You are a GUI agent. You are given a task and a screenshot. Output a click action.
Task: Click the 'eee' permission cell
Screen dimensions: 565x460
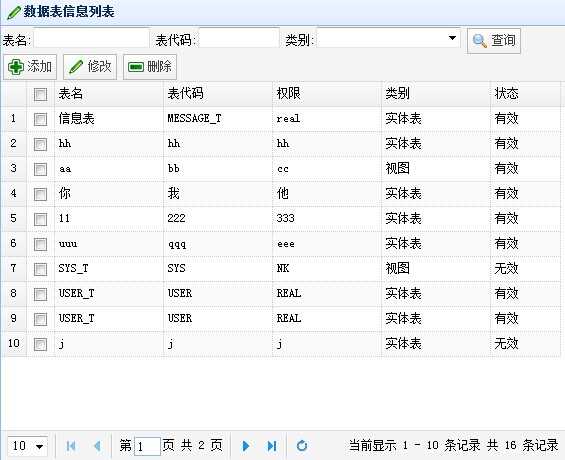pos(327,244)
